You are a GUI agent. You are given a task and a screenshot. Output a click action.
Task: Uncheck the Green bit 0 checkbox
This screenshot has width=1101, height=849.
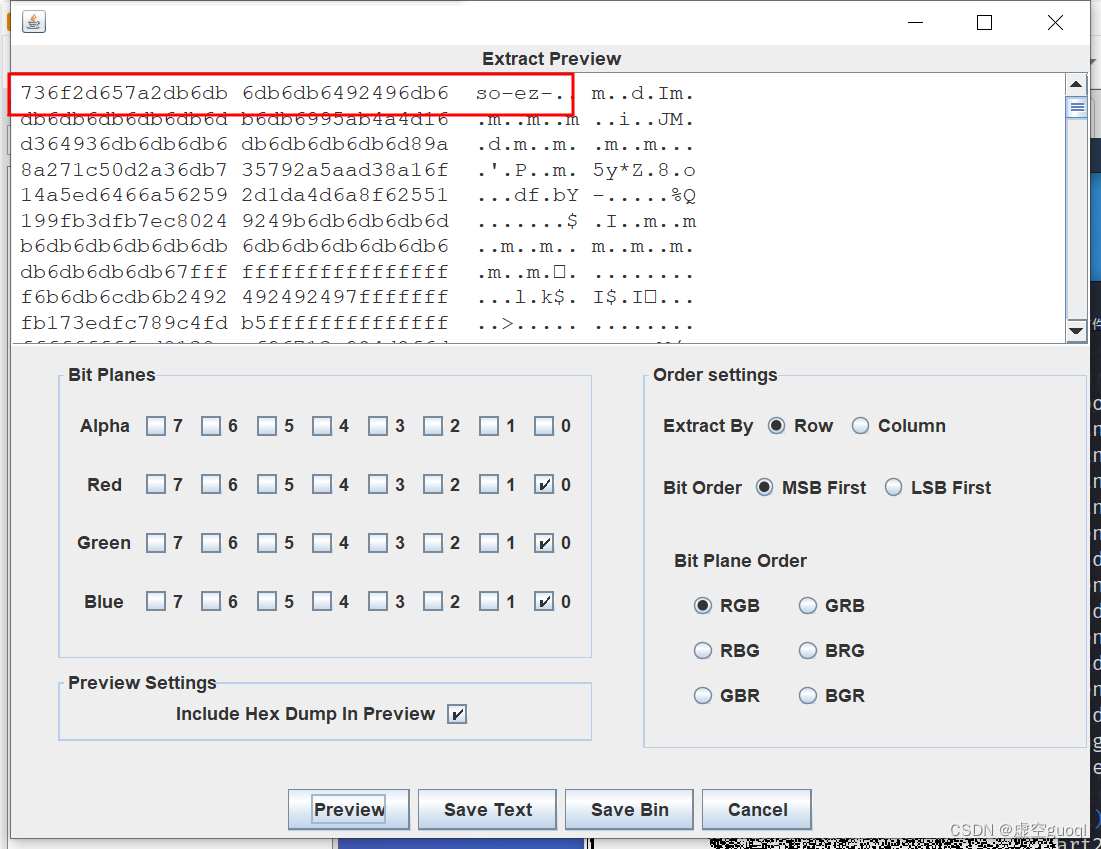pos(545,542)
